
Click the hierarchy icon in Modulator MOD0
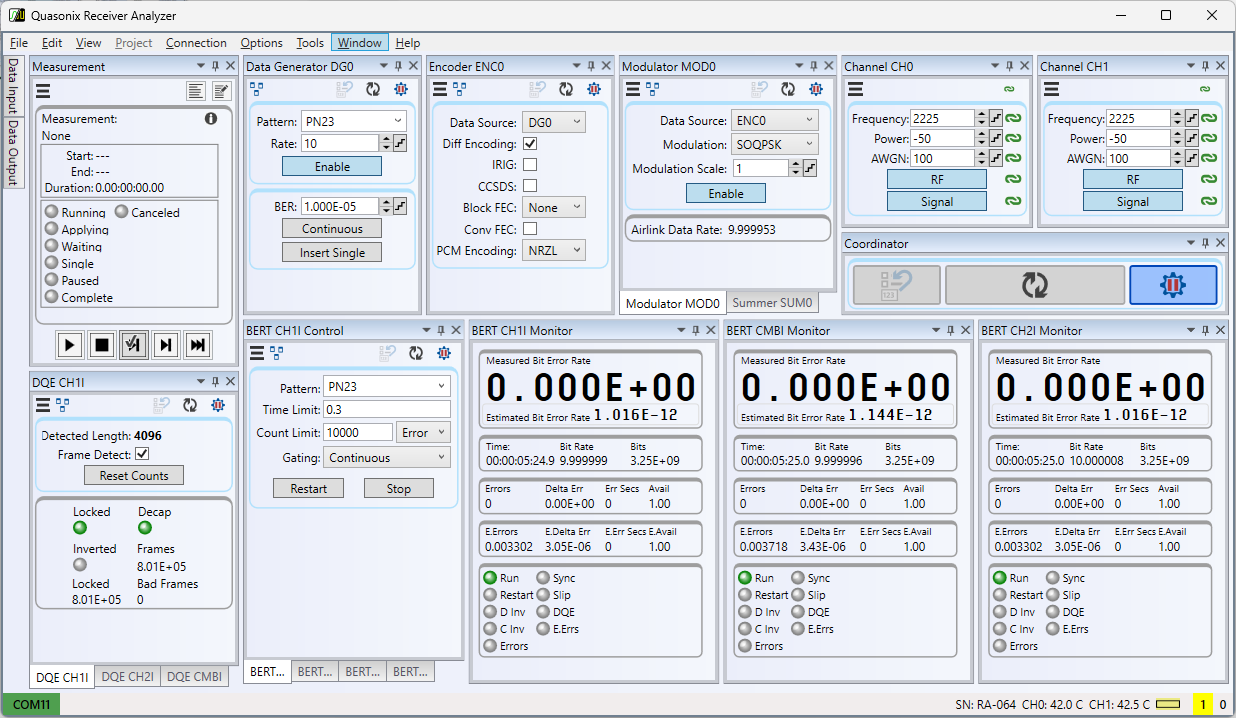click(x=653, y=88)
